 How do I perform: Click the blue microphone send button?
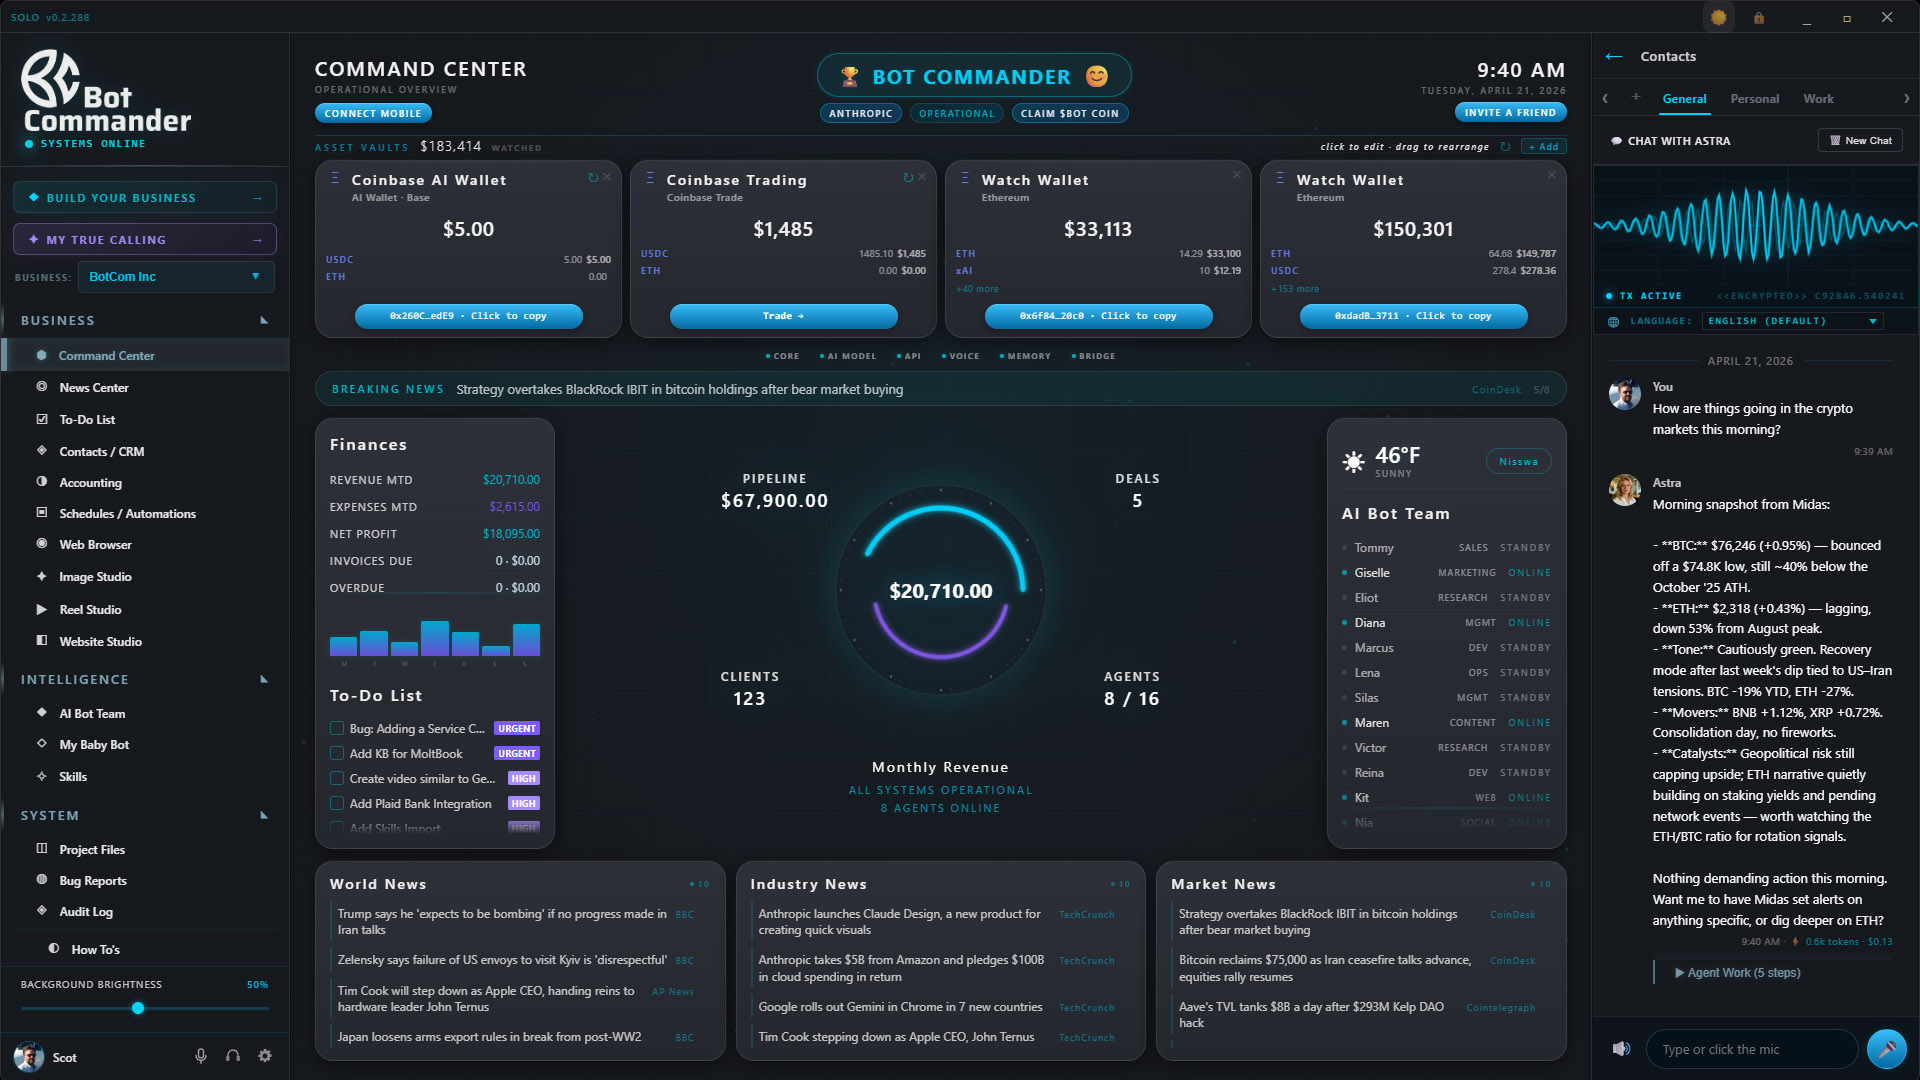coord(1886,1048)
